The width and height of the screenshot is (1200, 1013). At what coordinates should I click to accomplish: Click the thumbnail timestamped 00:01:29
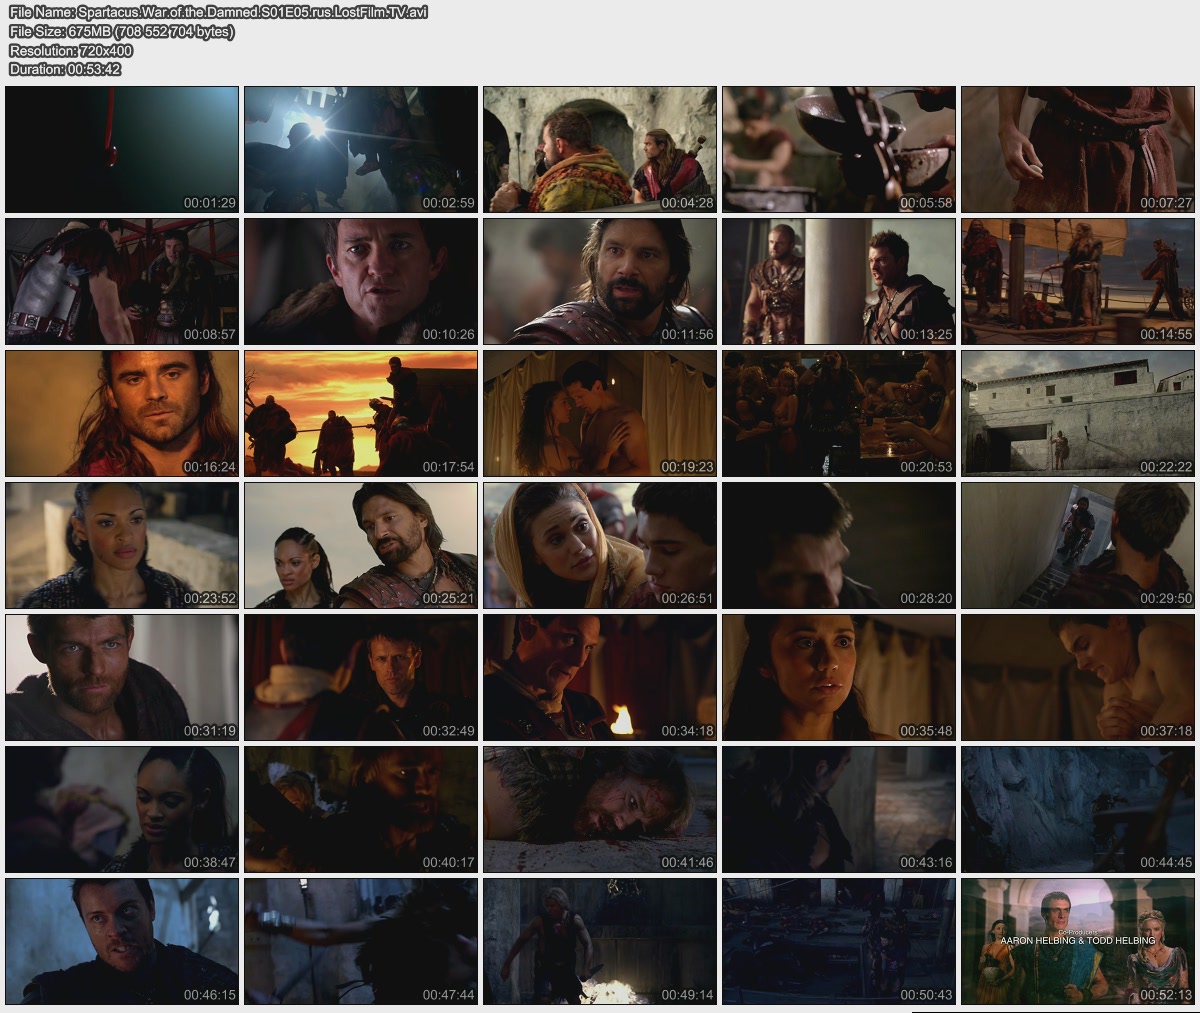[x=122, y=149]
